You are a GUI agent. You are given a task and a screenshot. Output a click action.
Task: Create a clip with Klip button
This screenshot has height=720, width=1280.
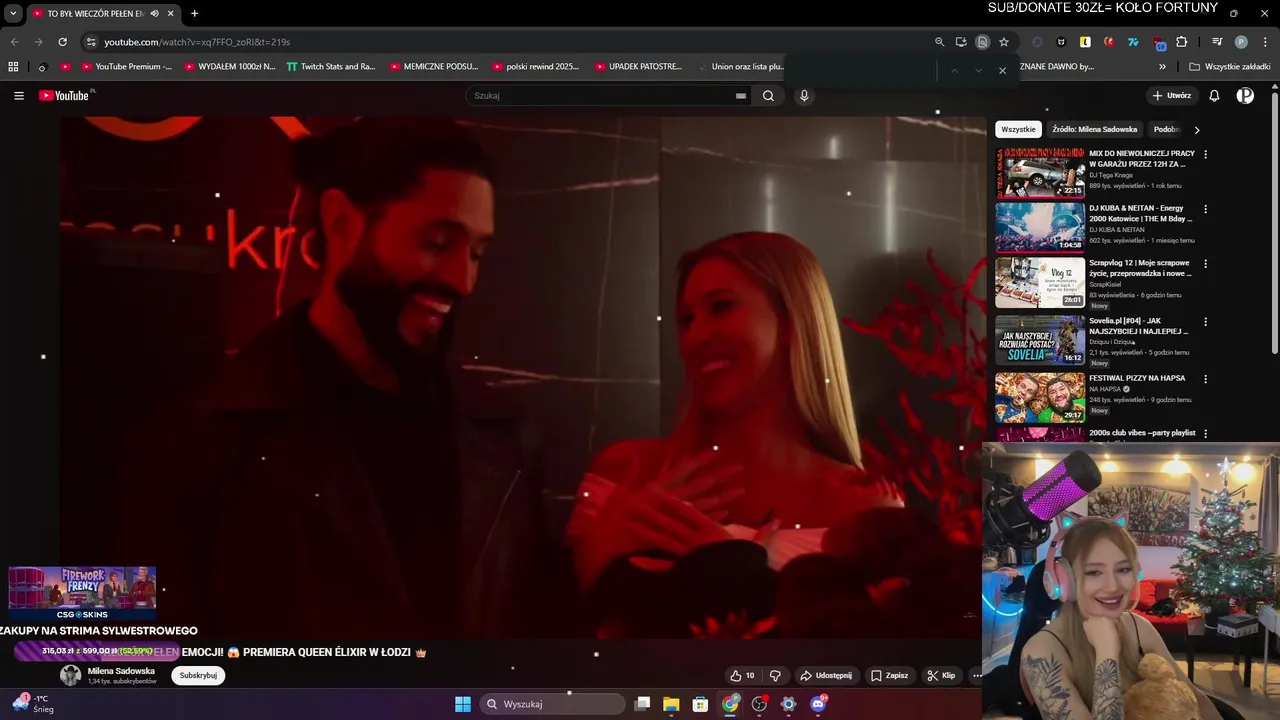941,676
